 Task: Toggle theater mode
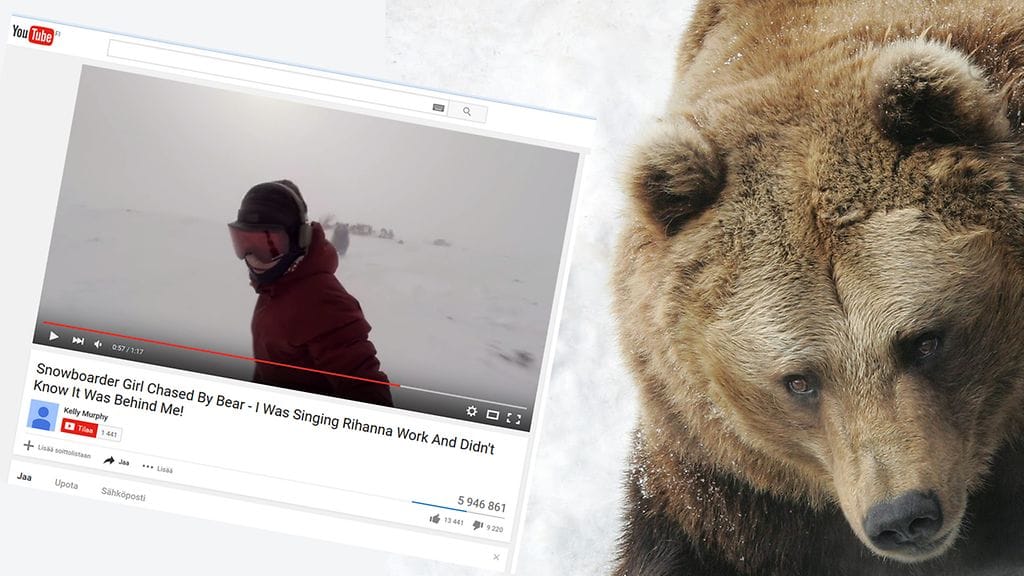pos(492,415)
